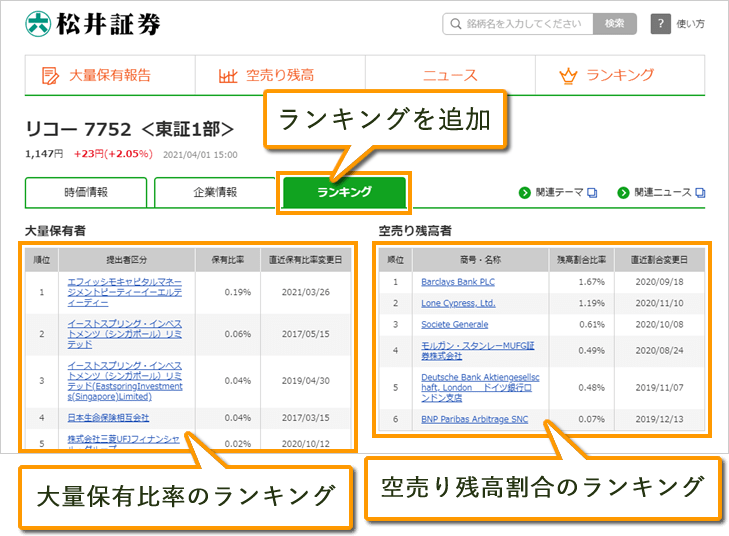
Task: Click the 空売り残高 chart icon
Action: point(228,76)
